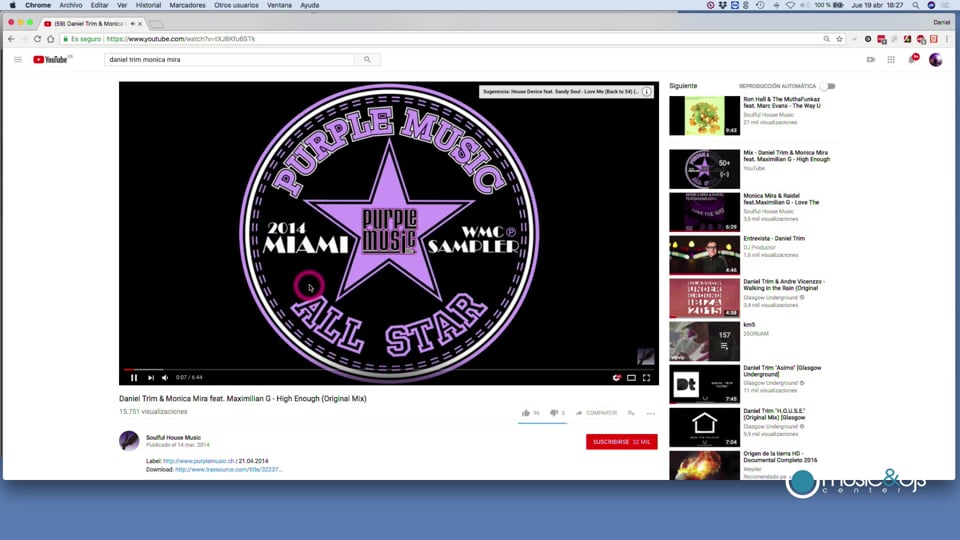Open Ron Hall & The MuthaFunkaz thumbnail
Viewport: 960px width, 540px height.
point(704,116)
